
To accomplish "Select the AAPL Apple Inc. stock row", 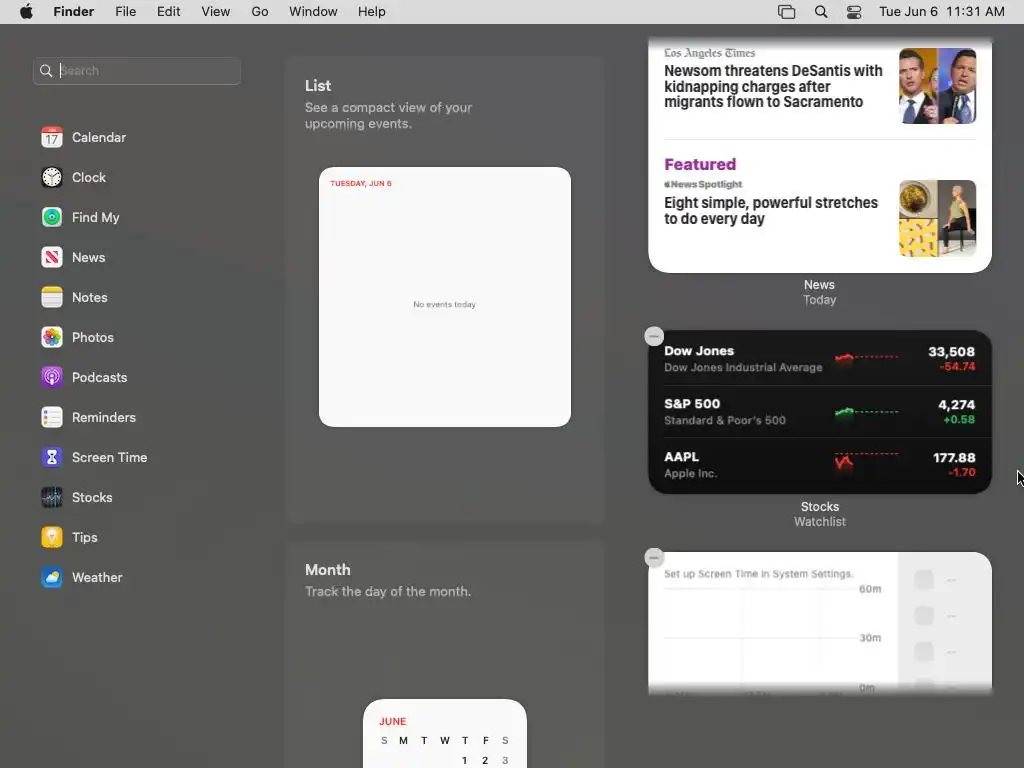I will pyautogui.click(x=820, y=464).
